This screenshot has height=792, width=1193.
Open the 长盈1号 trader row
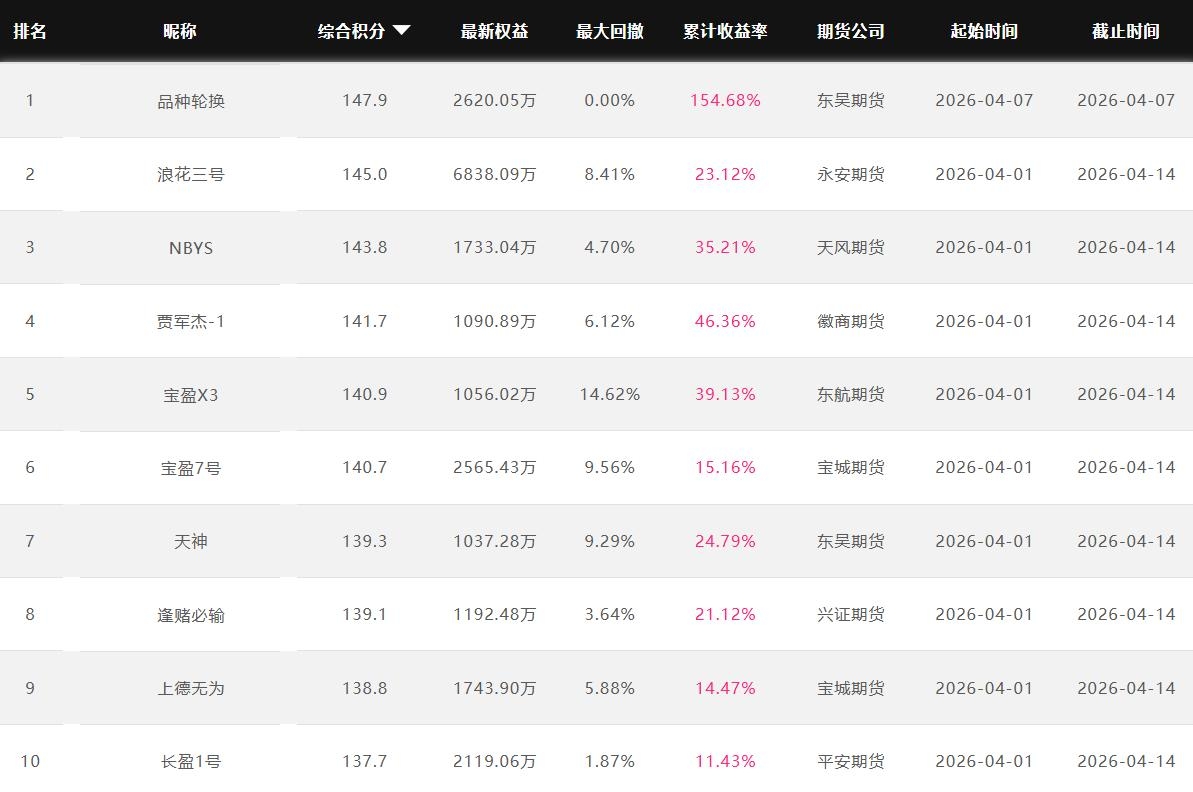pos(191,762)
